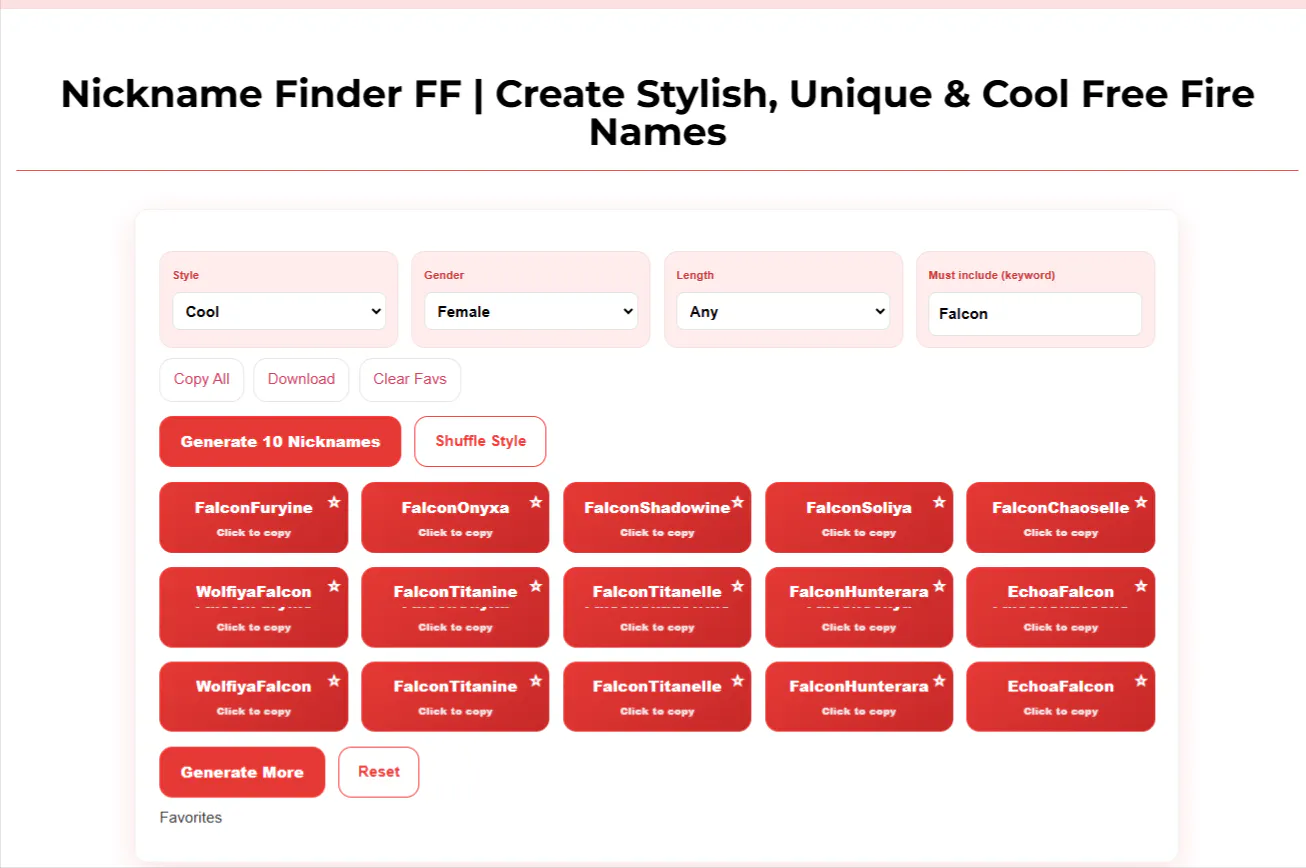
Task: Expand the Gender dropdown set to Female
Action: [x=531, y=311]
